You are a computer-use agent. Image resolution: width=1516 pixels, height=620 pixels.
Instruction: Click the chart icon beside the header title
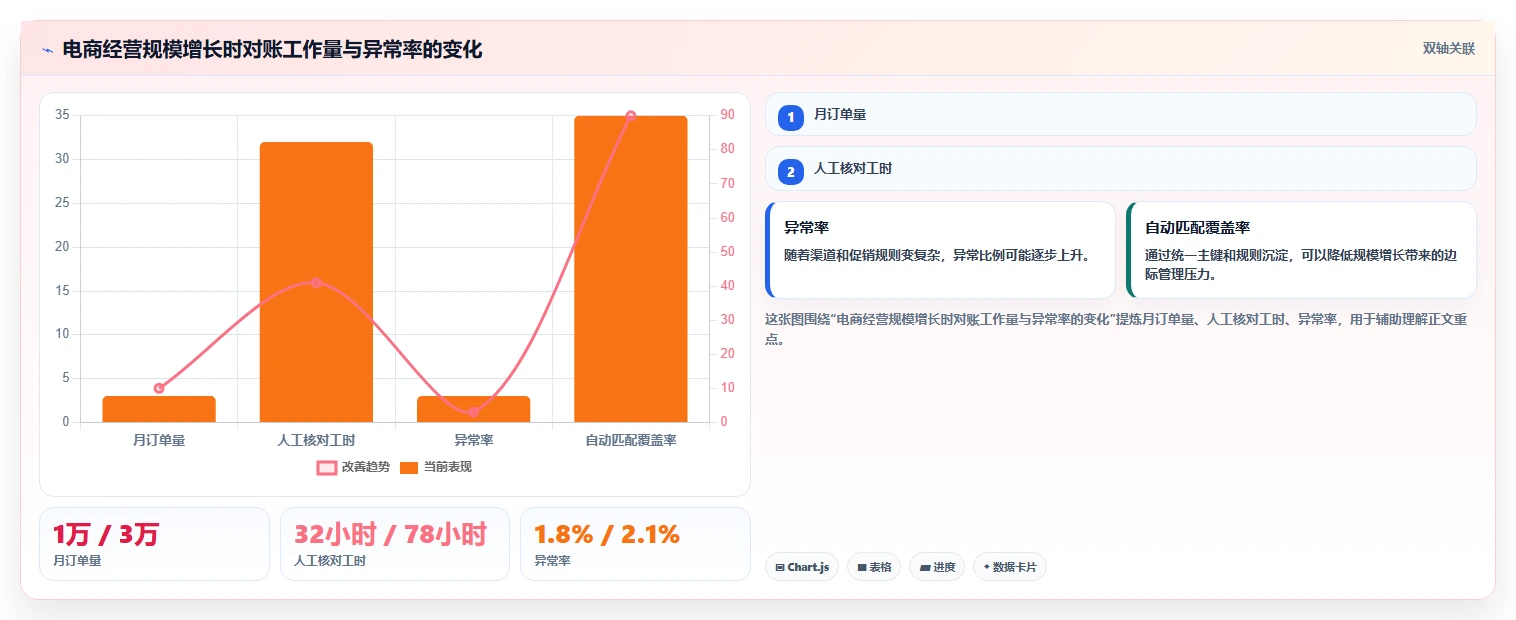click(47, 50)
